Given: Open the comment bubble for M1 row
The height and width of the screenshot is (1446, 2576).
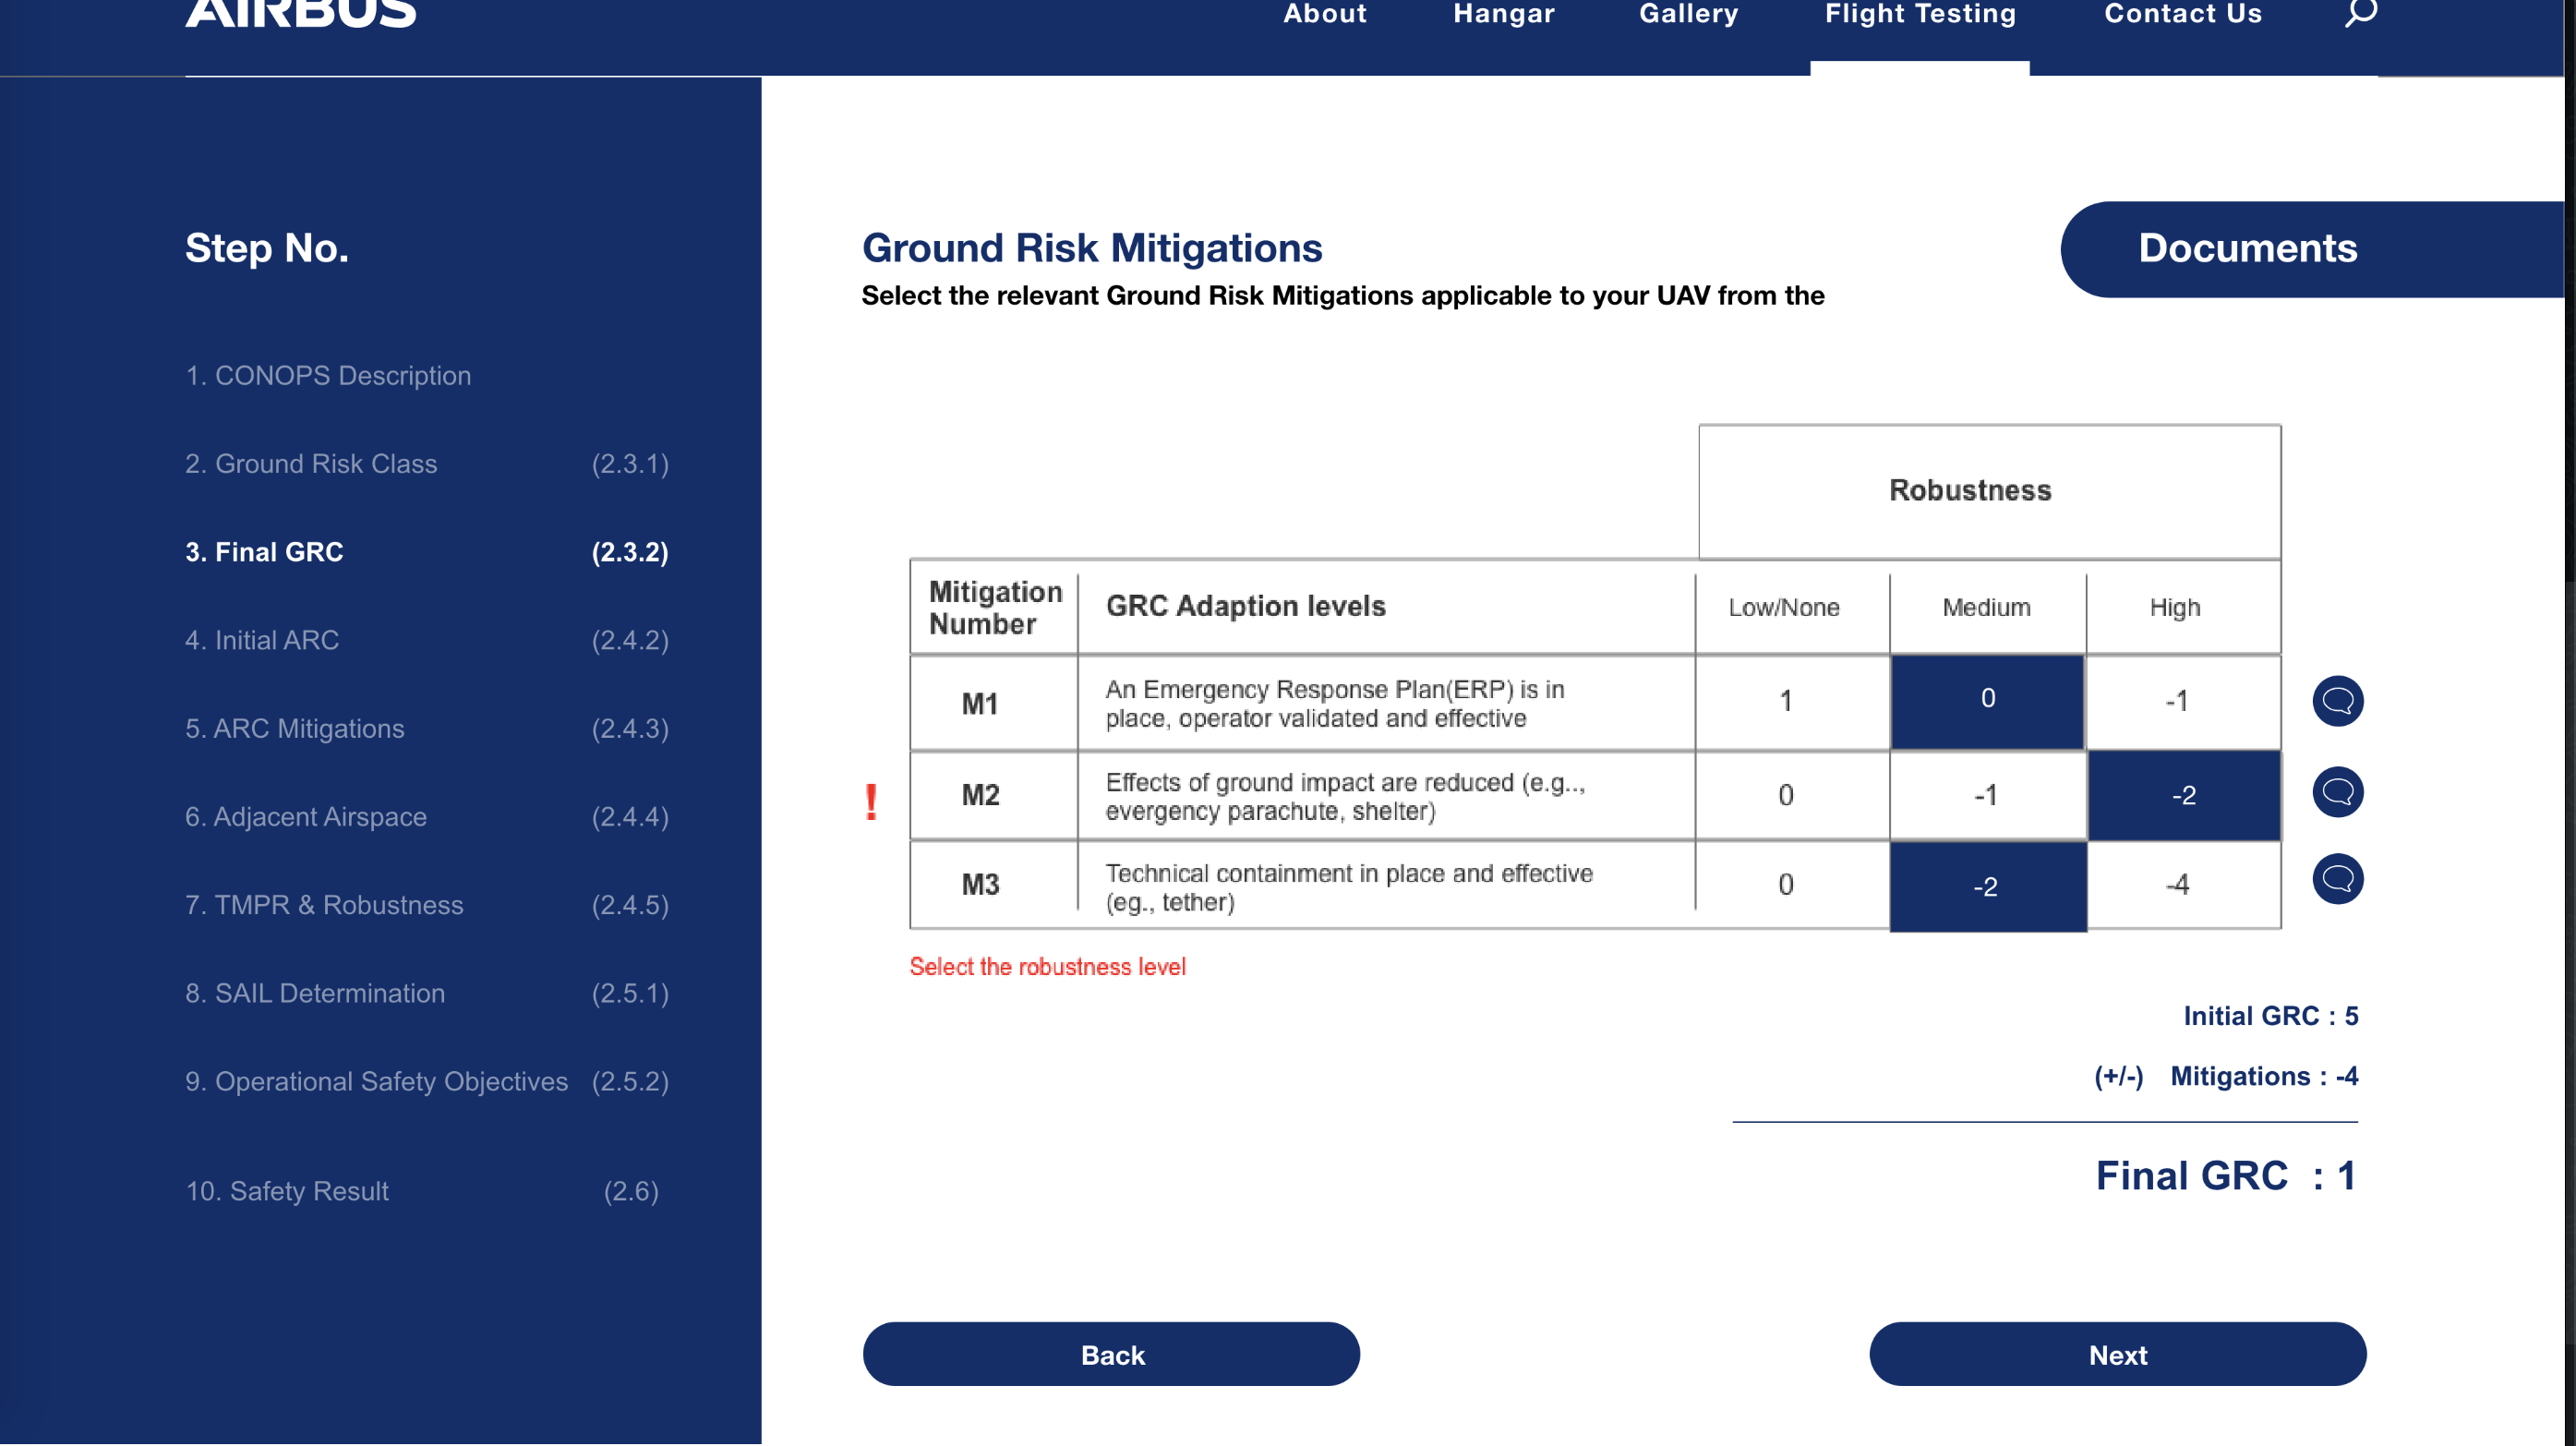Looking at the screenshot, I should click(x=2337, y=701).
